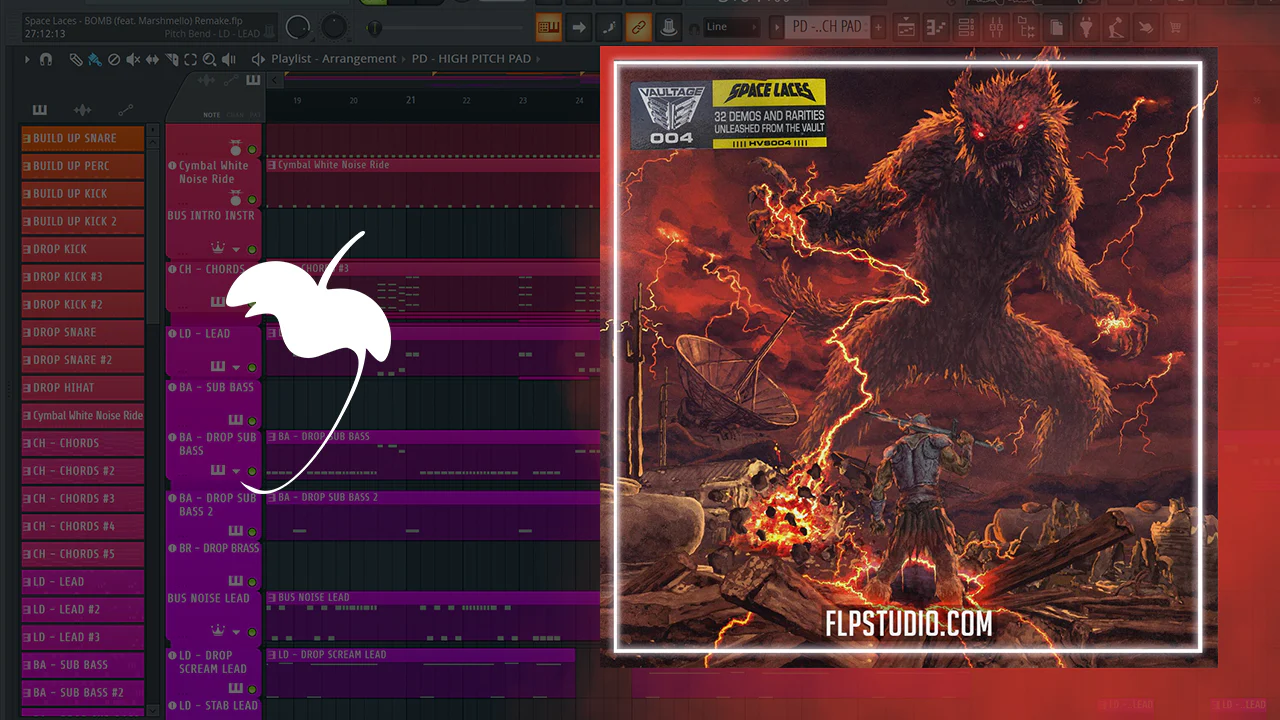Open the Playlist - Arrangement breadcrumb
This screenshot has width=1280, height=720.
pyautogui.click(x=334, y=59)
